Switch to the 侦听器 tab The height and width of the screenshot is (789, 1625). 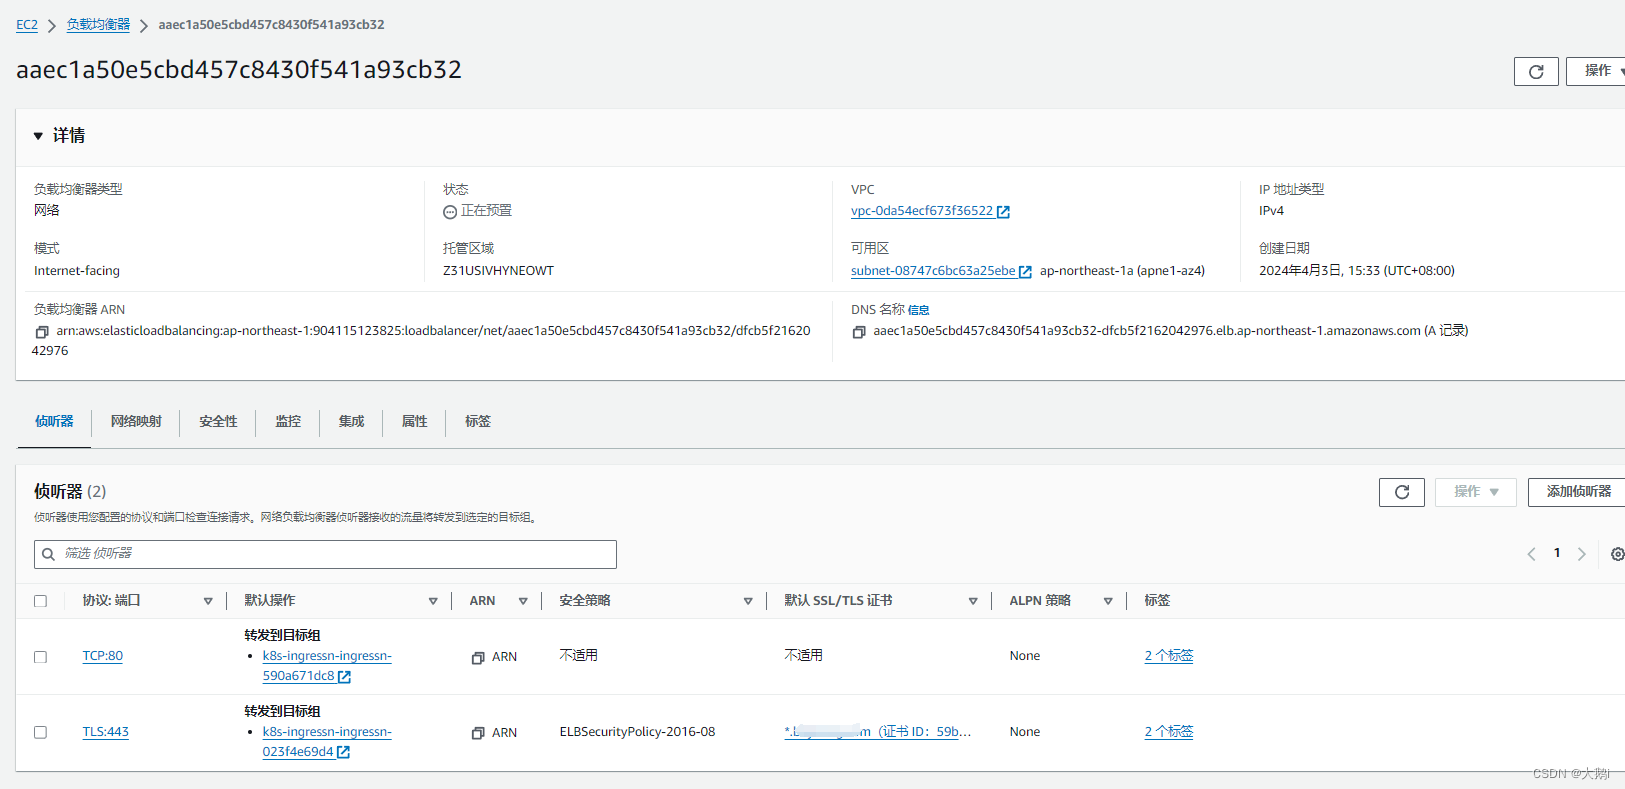pos(54,422)
